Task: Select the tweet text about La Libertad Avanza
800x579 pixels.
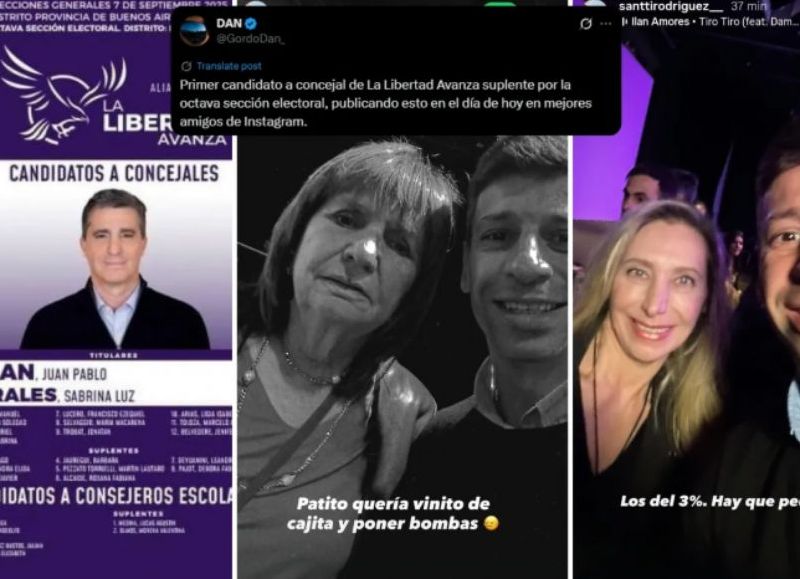Action: (385, 103)
